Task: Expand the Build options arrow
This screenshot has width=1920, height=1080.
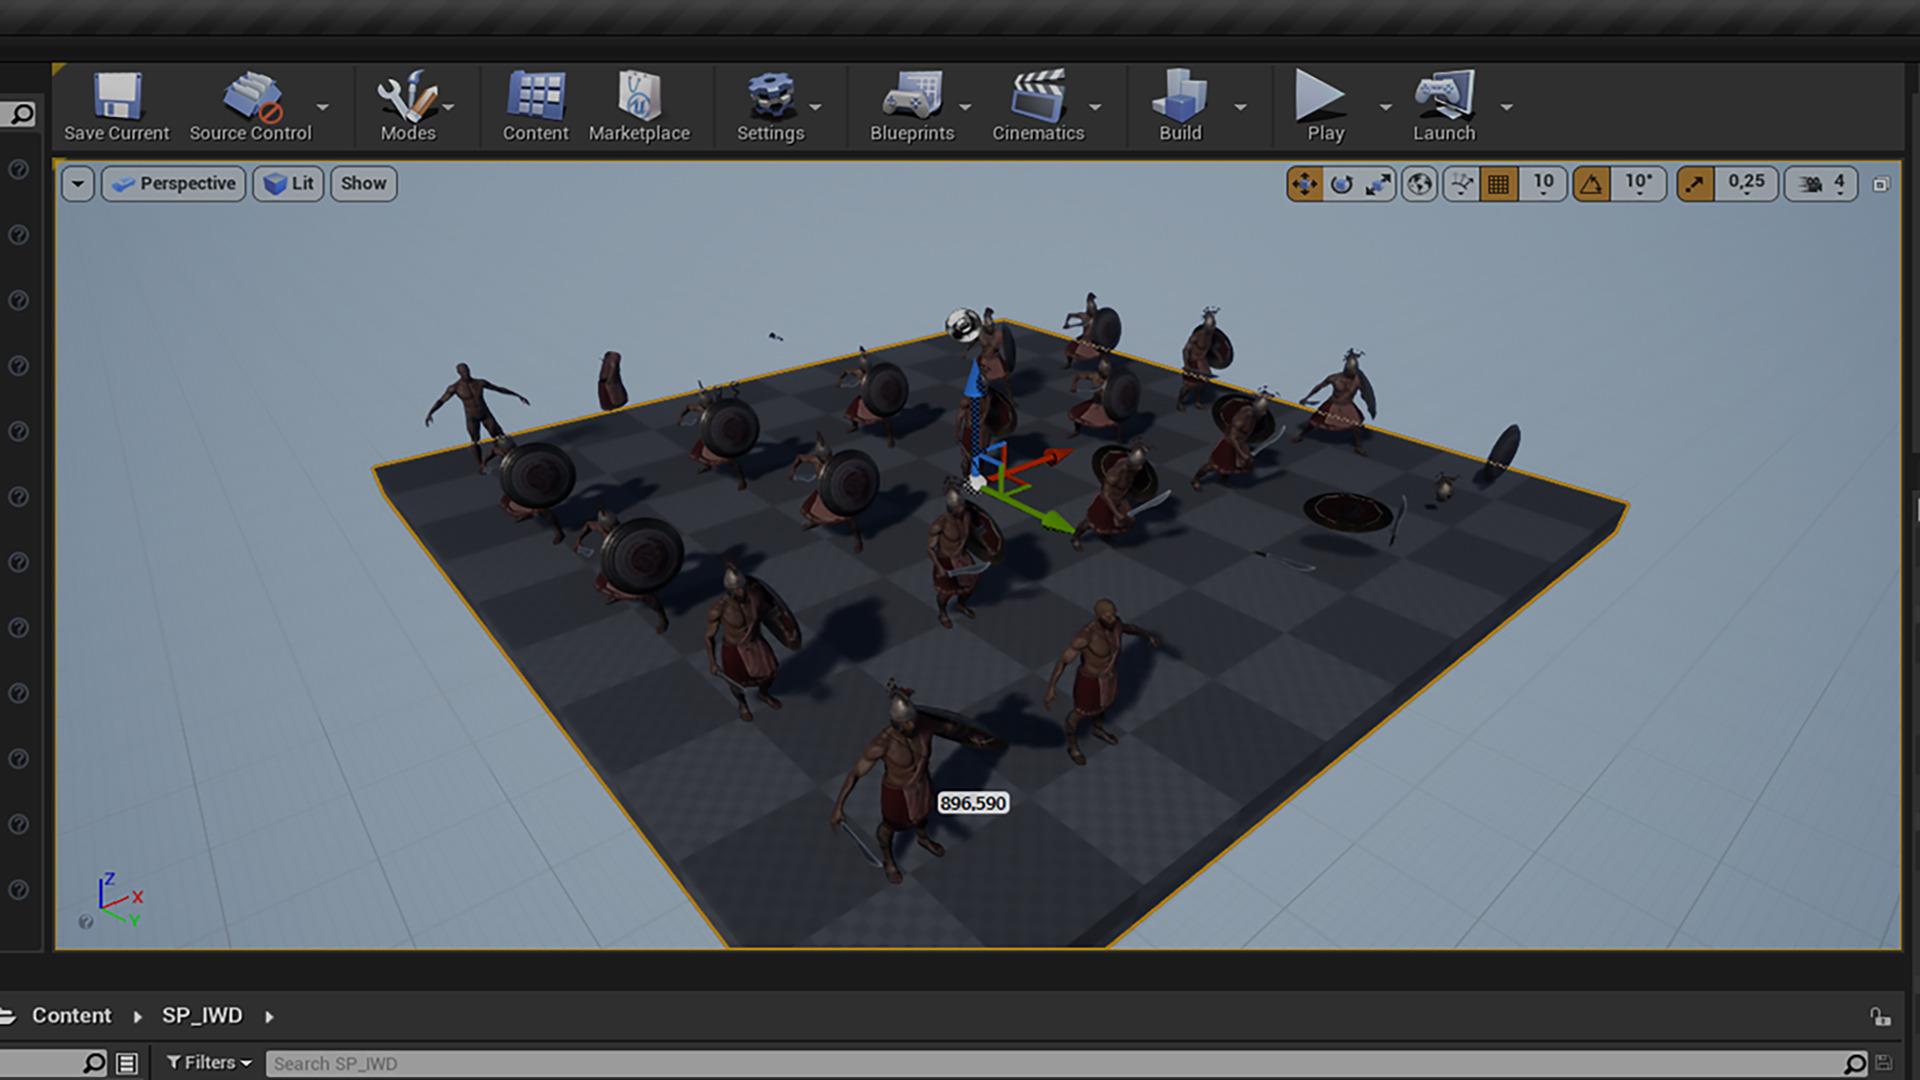Action: point(1240,107)
